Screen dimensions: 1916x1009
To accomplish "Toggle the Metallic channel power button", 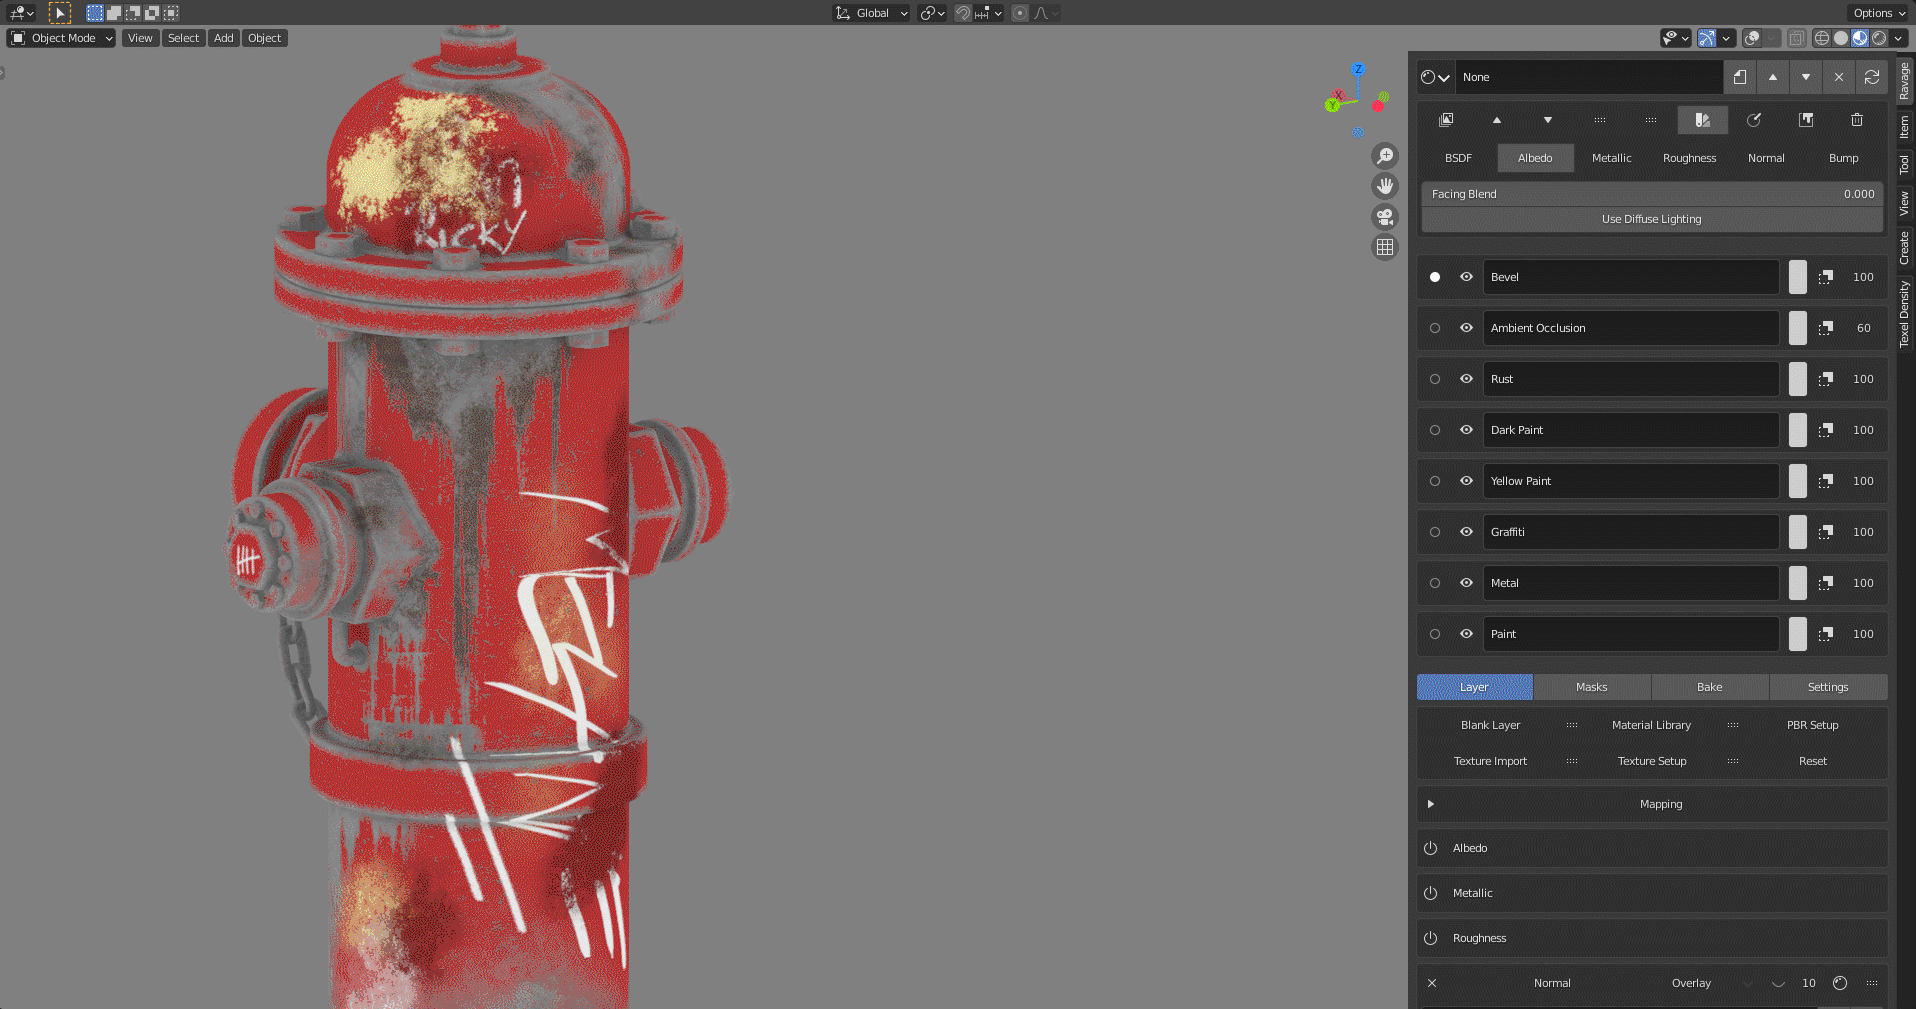I will [x=1431, y=893].
